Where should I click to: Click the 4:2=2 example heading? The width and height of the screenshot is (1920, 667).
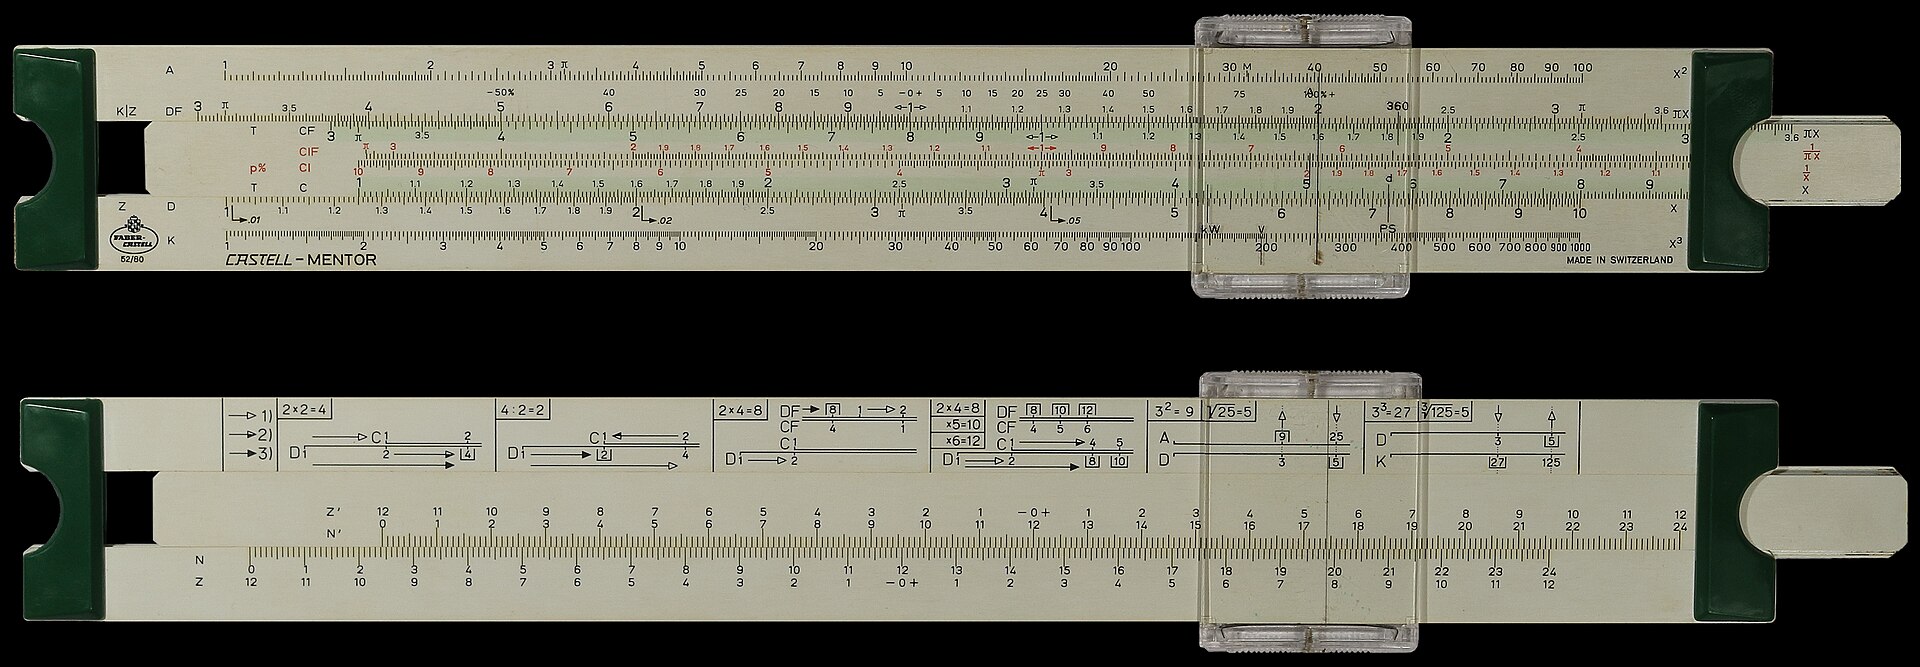click(x=521, y=411)
